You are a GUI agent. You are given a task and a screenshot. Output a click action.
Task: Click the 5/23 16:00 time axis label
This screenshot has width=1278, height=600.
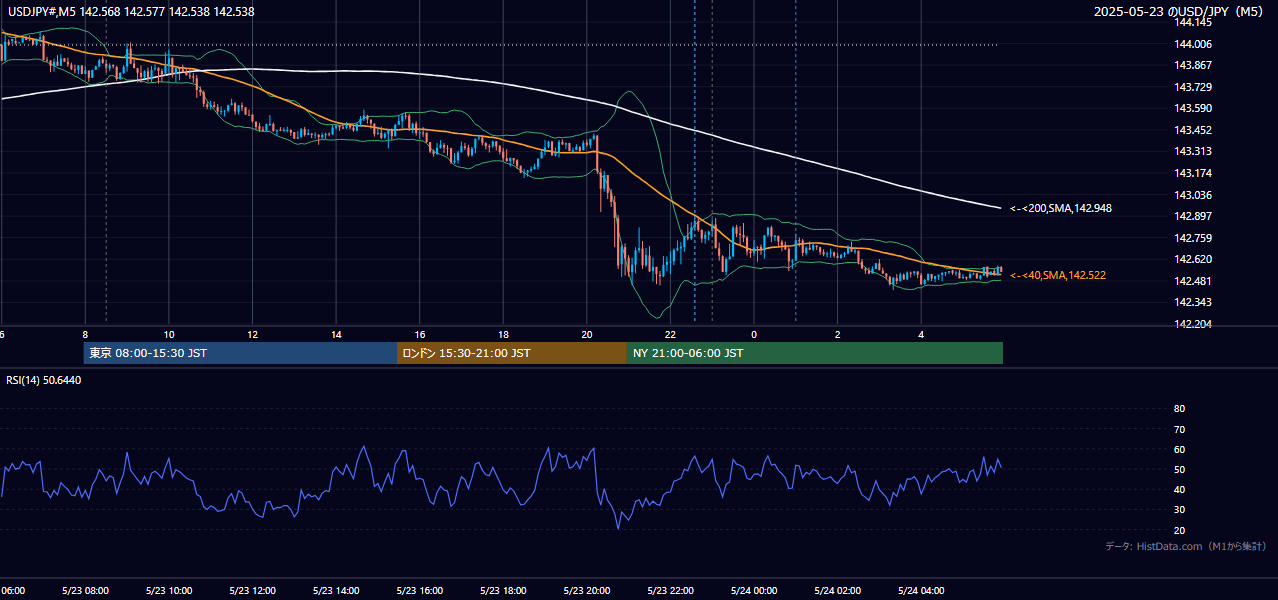(420, 591)
